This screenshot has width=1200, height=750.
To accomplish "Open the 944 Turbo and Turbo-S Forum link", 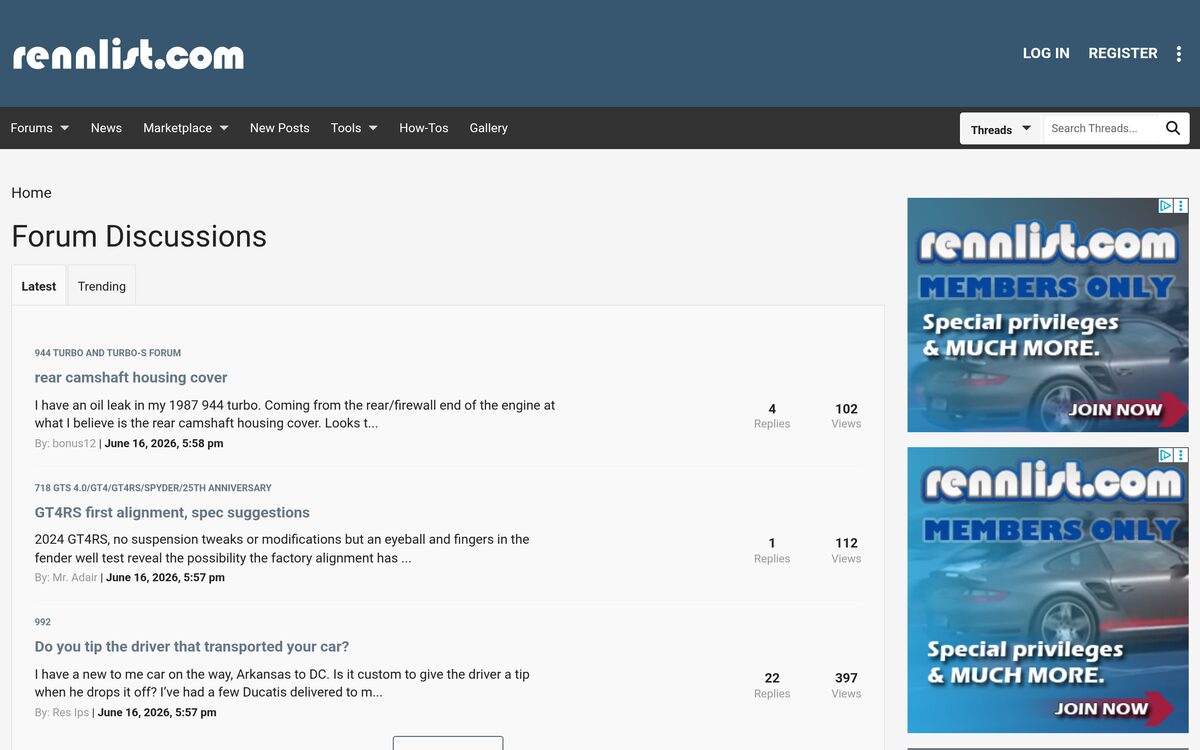I will click(x=108, y=353).
